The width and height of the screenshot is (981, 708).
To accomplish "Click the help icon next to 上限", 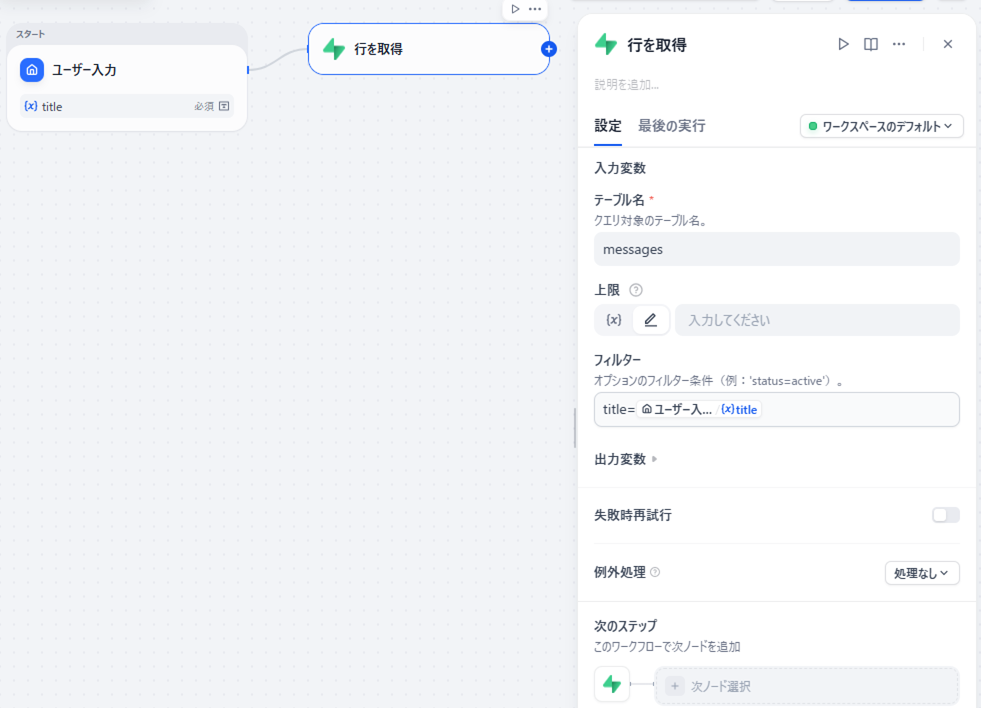I will pyautogui.click(x=636, y=290).
